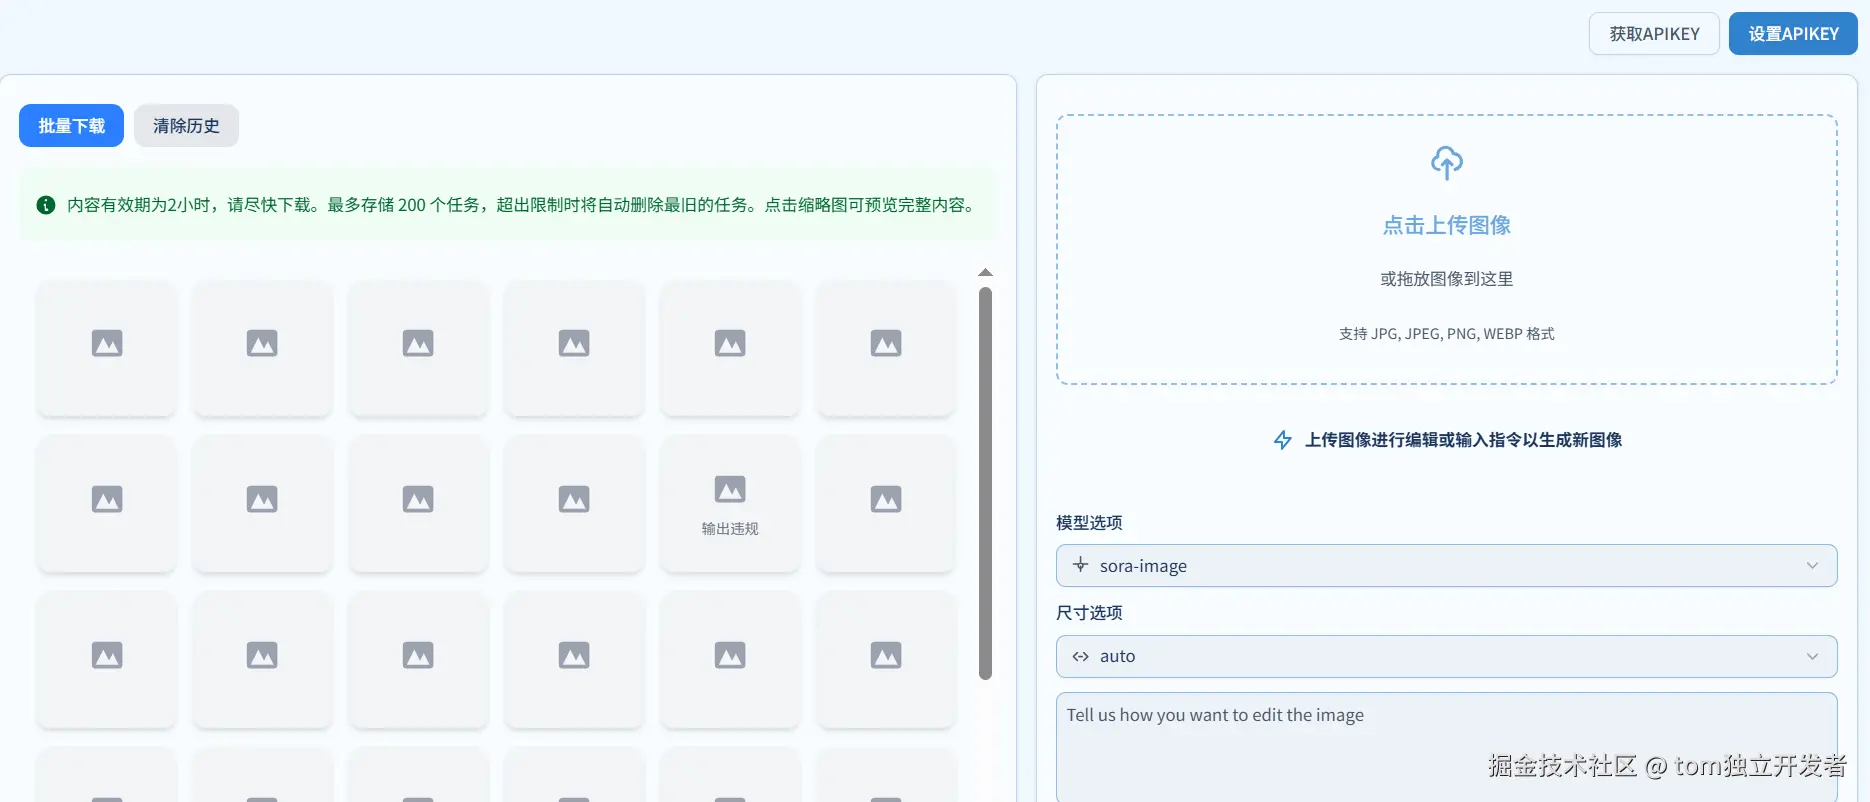1870x802 pixels.
Task: Click the gray scrollbar thumb of thumbnail list
Action: (x=985, y=484)
